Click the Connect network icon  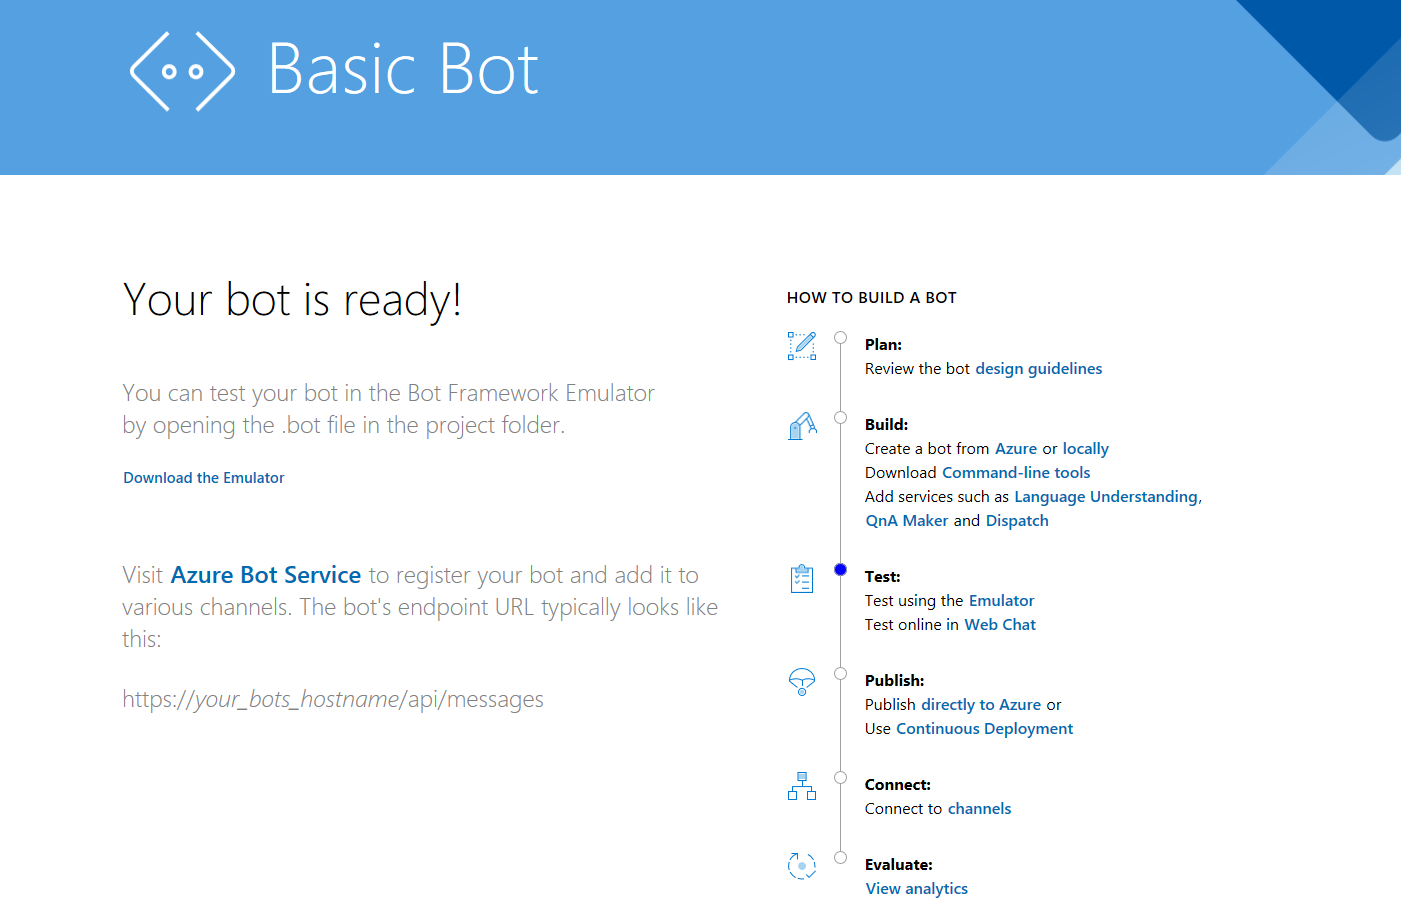802,786
